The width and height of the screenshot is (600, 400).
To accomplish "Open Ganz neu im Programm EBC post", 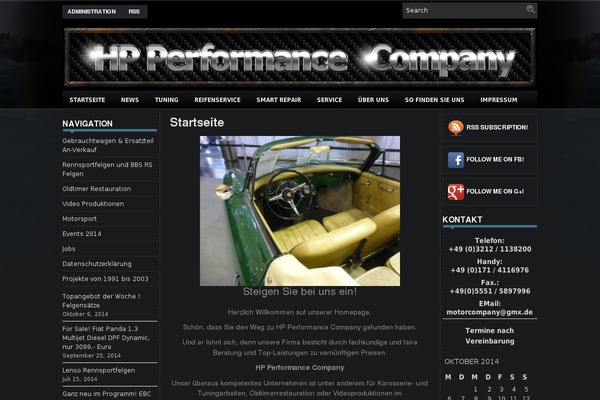I will 106,394.
